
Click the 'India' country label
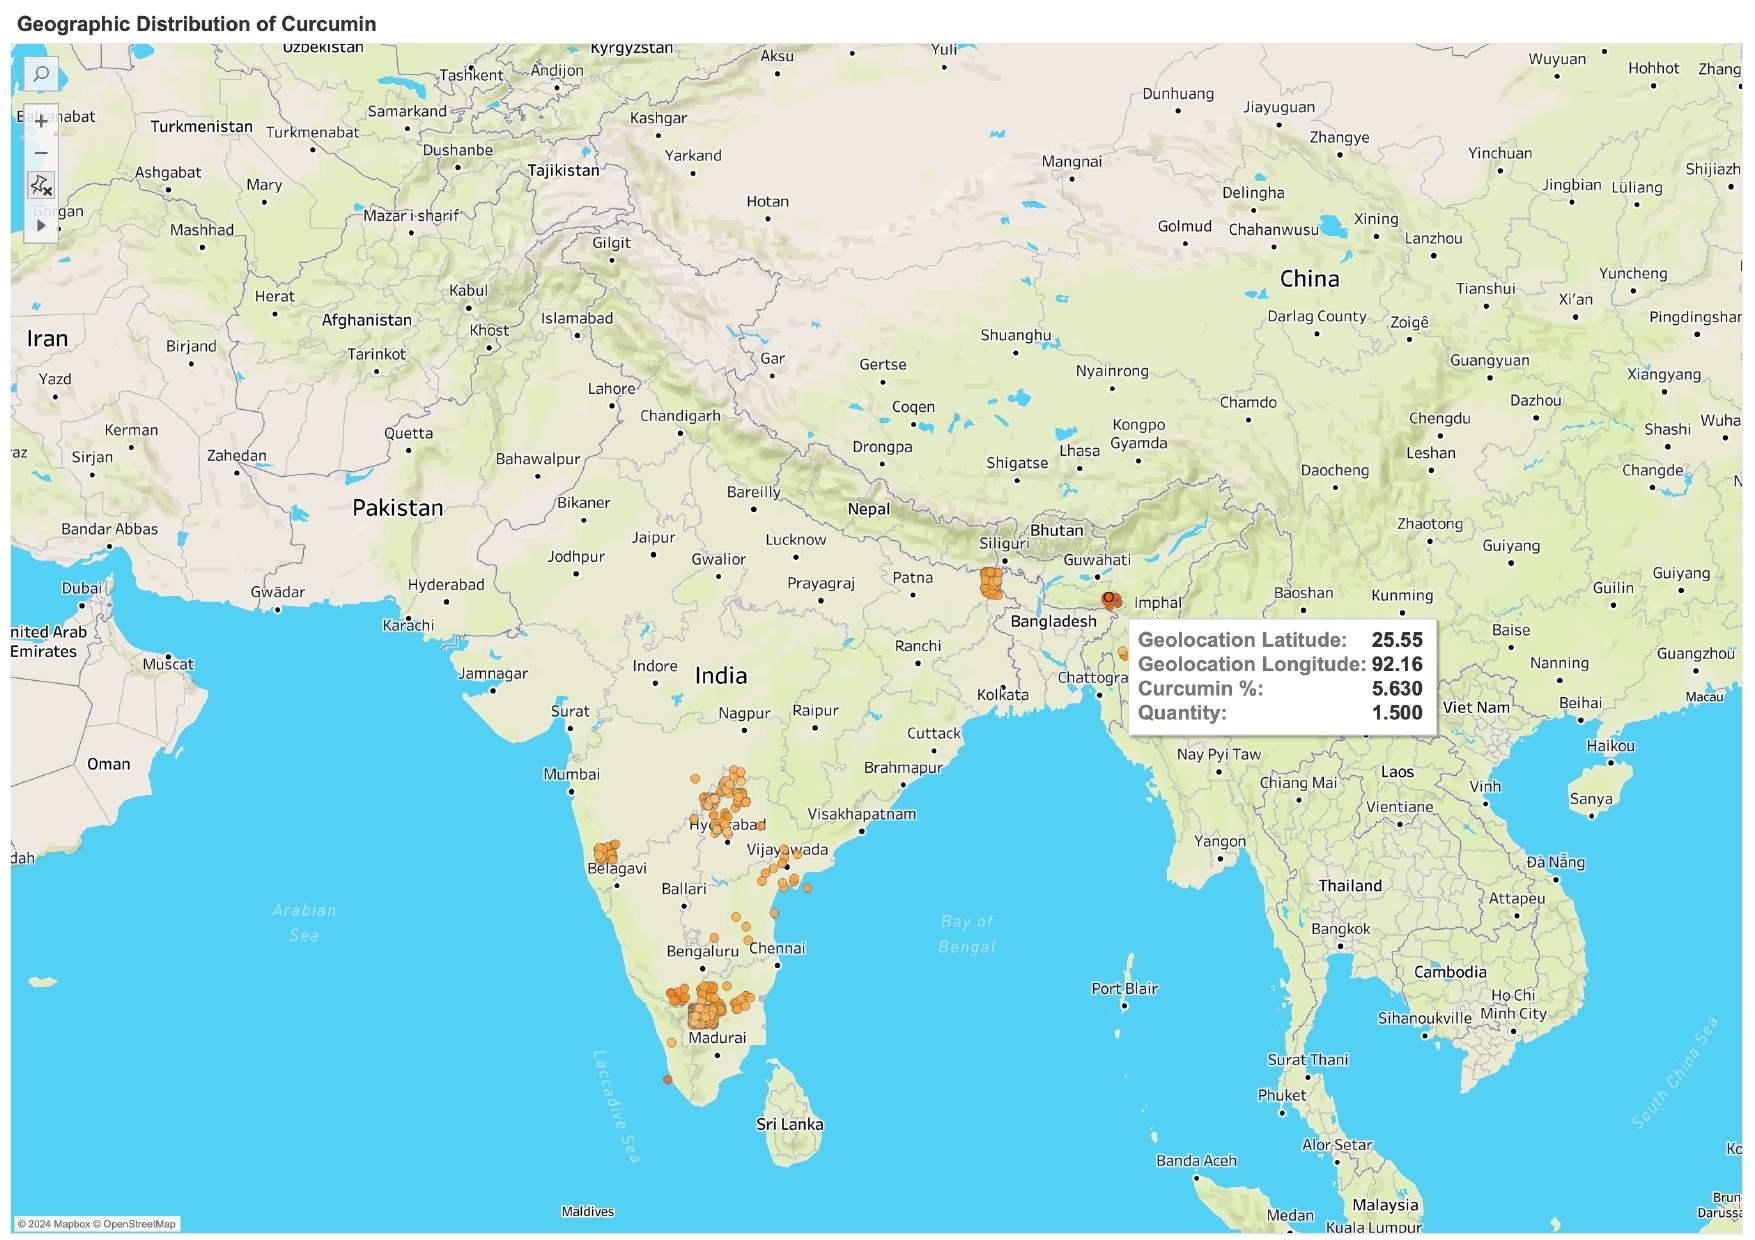tap(721, 676)
